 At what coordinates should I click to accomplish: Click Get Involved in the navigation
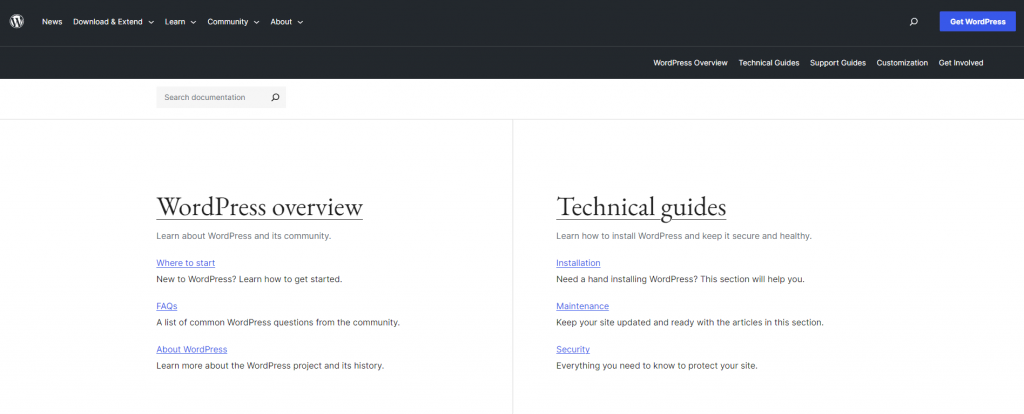coord(960,63)
